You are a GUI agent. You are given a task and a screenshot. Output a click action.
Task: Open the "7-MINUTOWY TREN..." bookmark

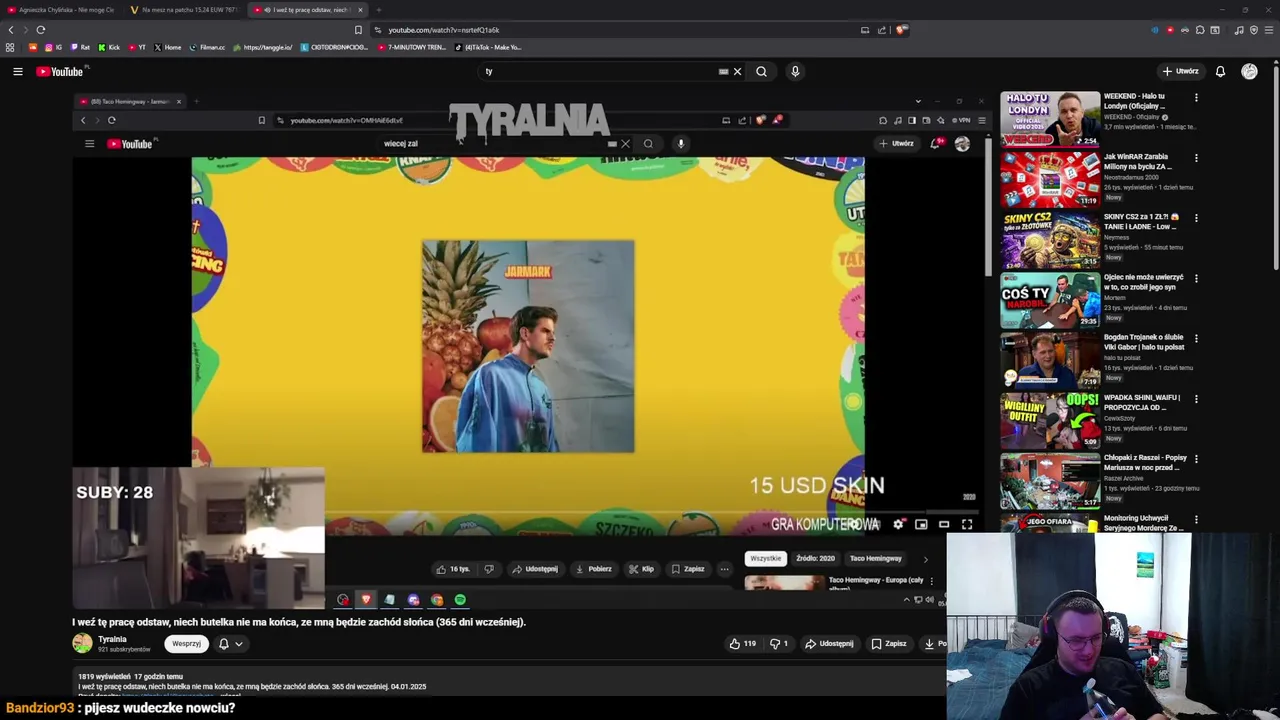pyautogui.click(x=412, y=47)
